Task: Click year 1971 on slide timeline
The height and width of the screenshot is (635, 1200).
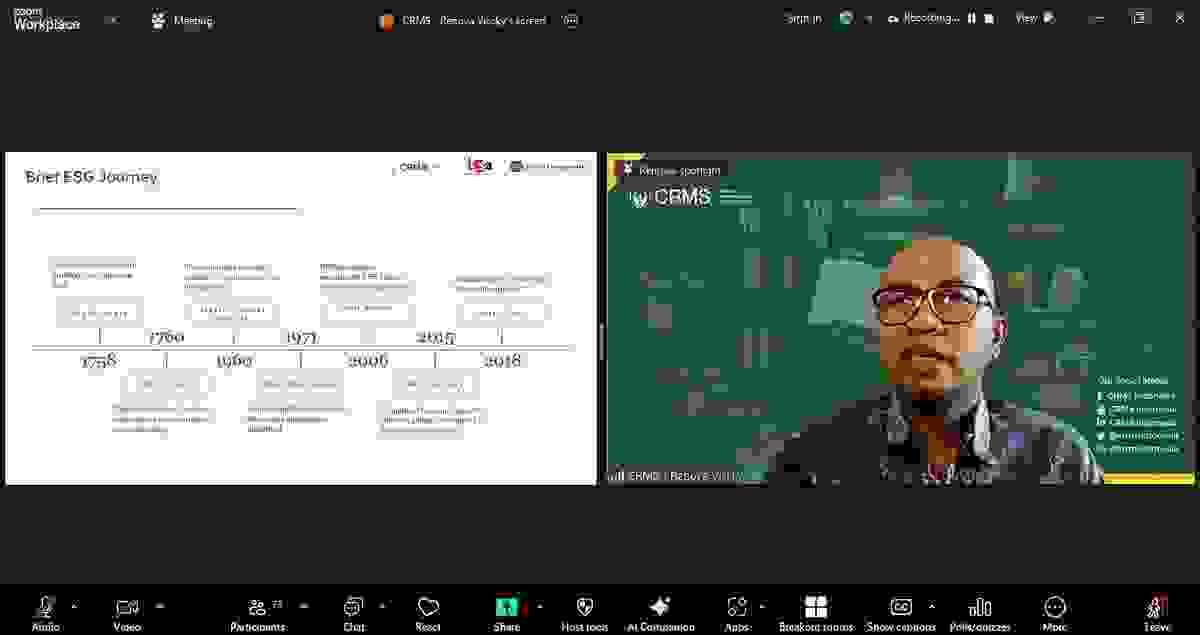Action: pos(301,337)
